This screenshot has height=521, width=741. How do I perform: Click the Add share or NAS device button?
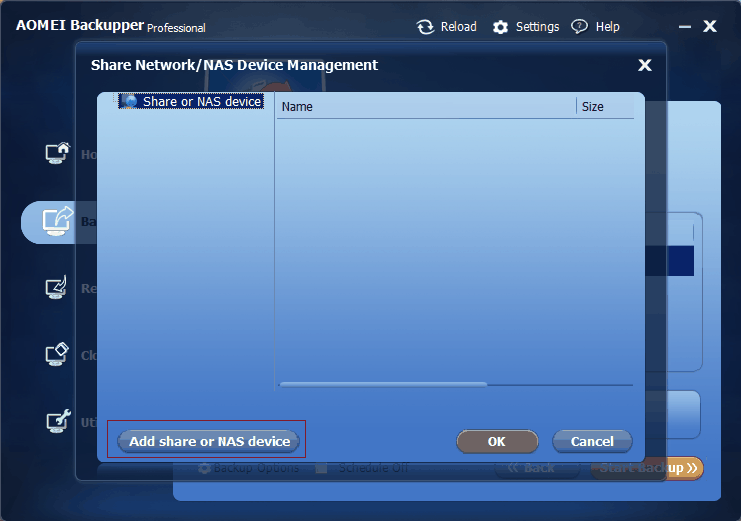(208, 441)
